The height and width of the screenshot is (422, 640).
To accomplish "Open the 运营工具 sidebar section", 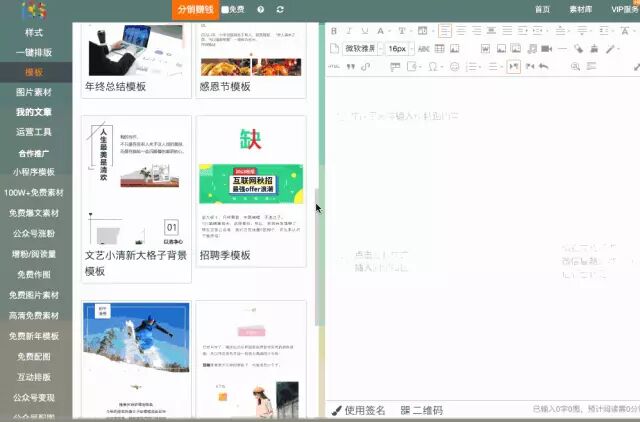I will 34,132.
